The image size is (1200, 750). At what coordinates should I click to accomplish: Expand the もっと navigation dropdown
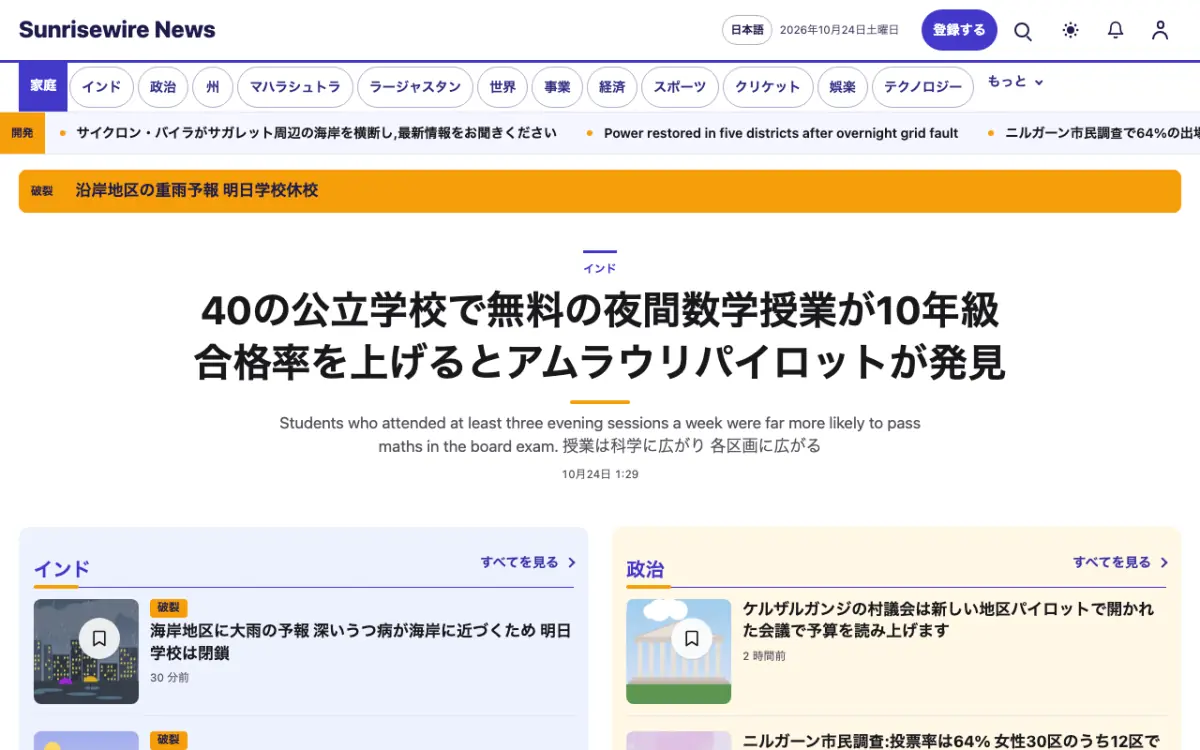(1015, 82)
